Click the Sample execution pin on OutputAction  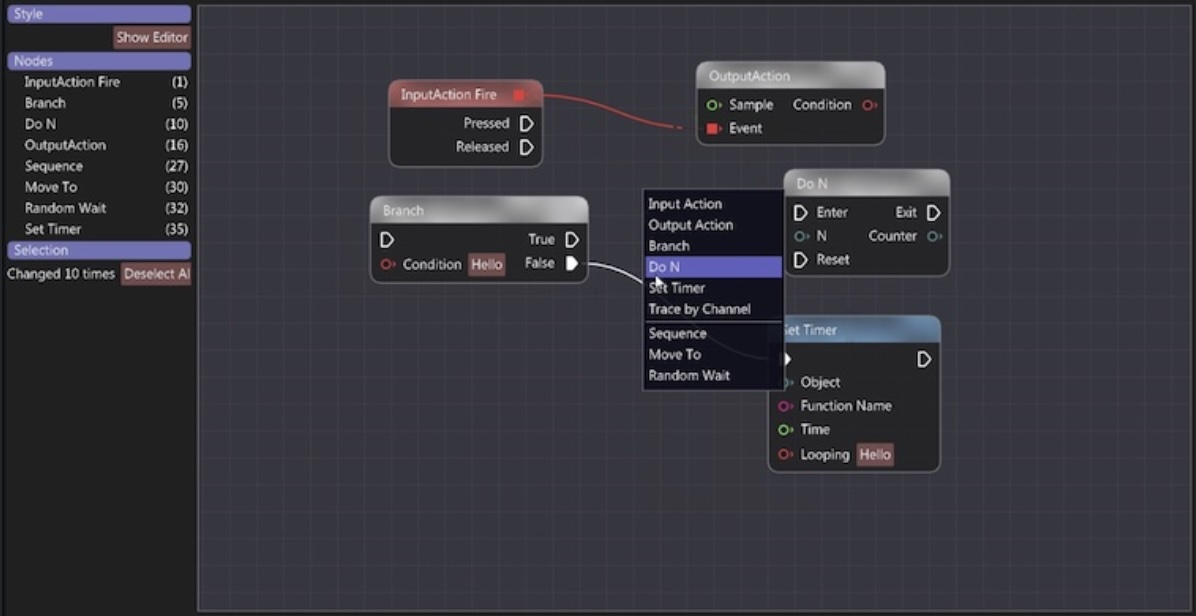(711, 104)
